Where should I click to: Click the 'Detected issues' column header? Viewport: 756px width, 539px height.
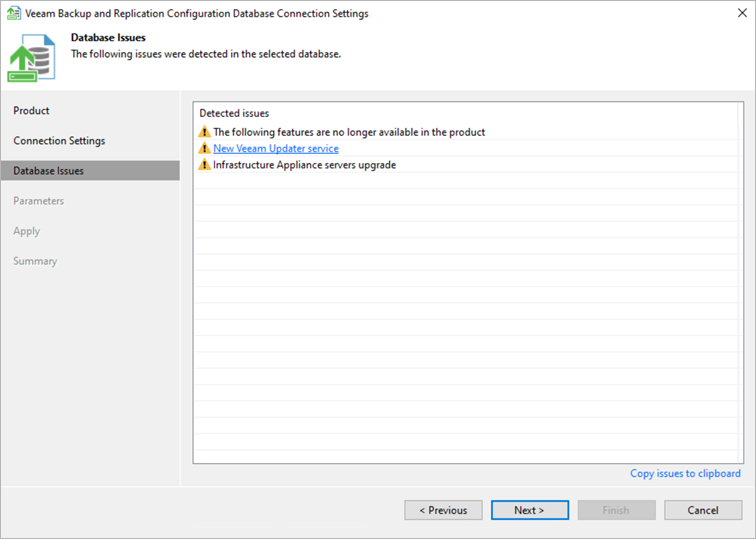click(234, 113)
